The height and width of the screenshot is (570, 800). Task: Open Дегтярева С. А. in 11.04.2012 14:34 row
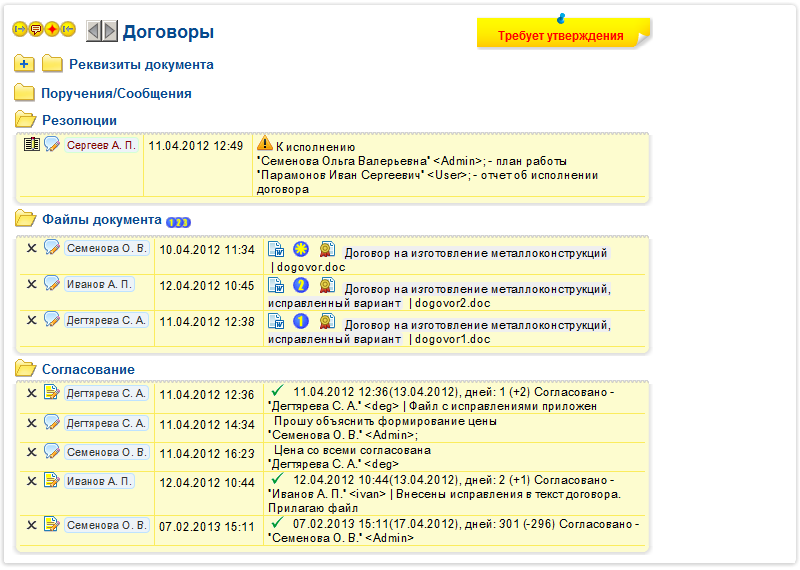click(x=107, y=424)
